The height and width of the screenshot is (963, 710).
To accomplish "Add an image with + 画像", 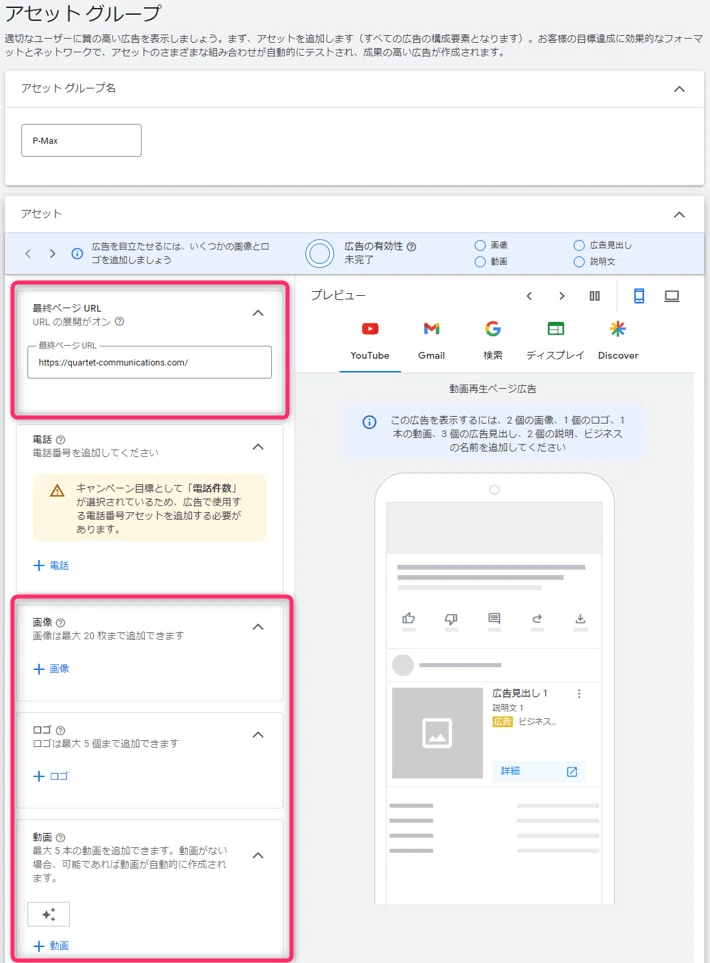I will pyautogui.click(x=50, y=669).
